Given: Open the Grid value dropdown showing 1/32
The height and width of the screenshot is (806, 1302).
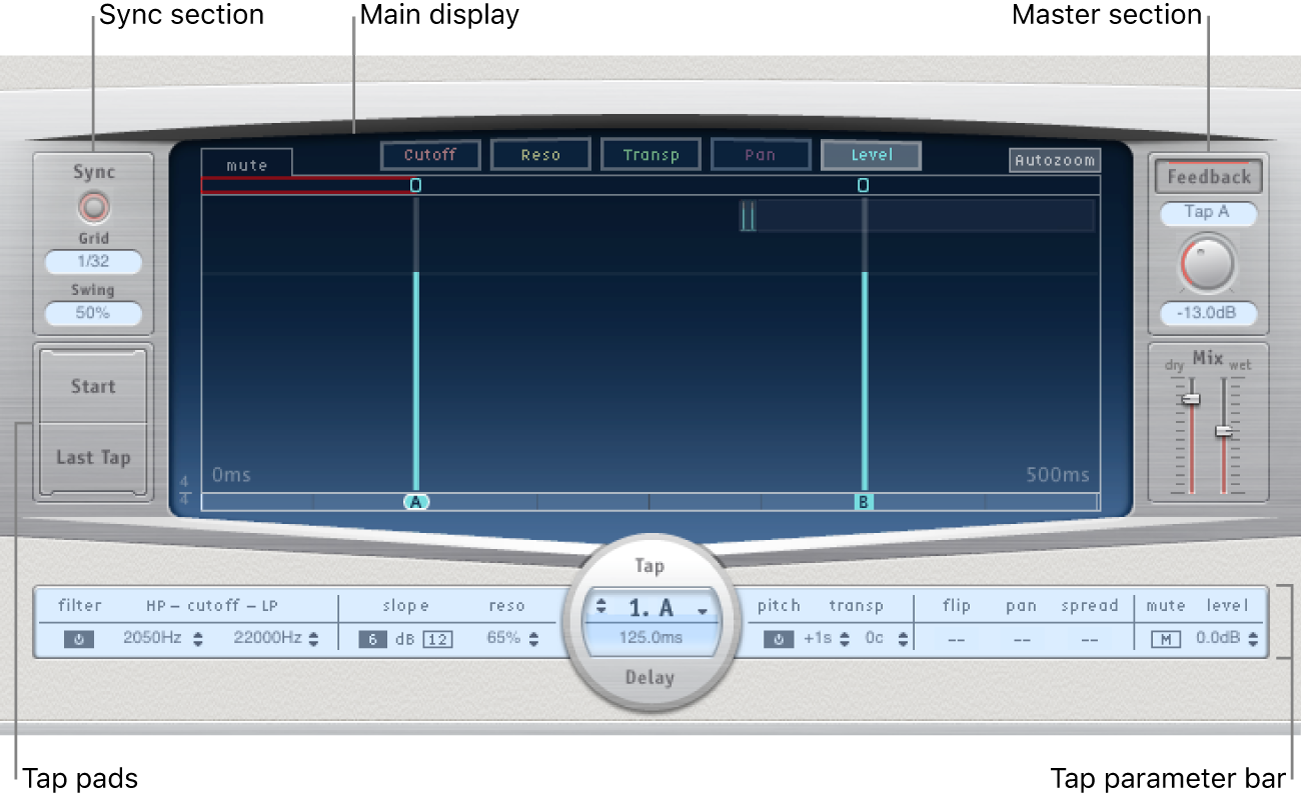Looking at the screenshot, I should 92,261.
